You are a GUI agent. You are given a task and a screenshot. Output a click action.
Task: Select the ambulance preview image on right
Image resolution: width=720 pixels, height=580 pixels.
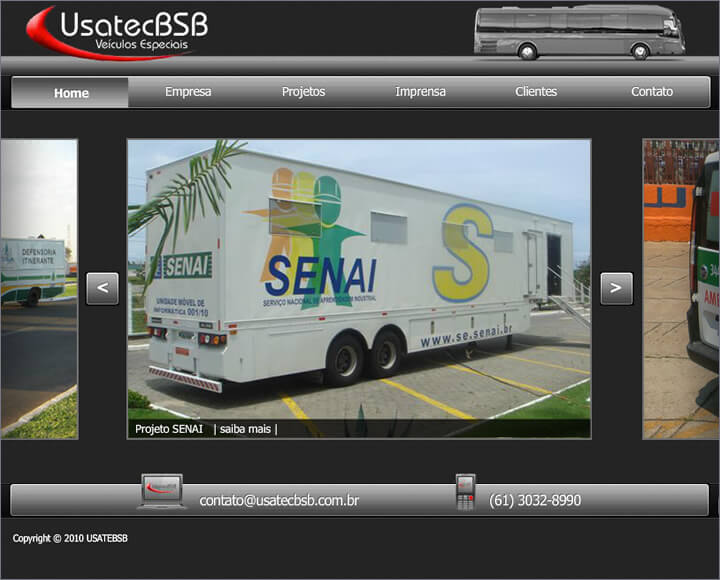click(x=681, y=289)
